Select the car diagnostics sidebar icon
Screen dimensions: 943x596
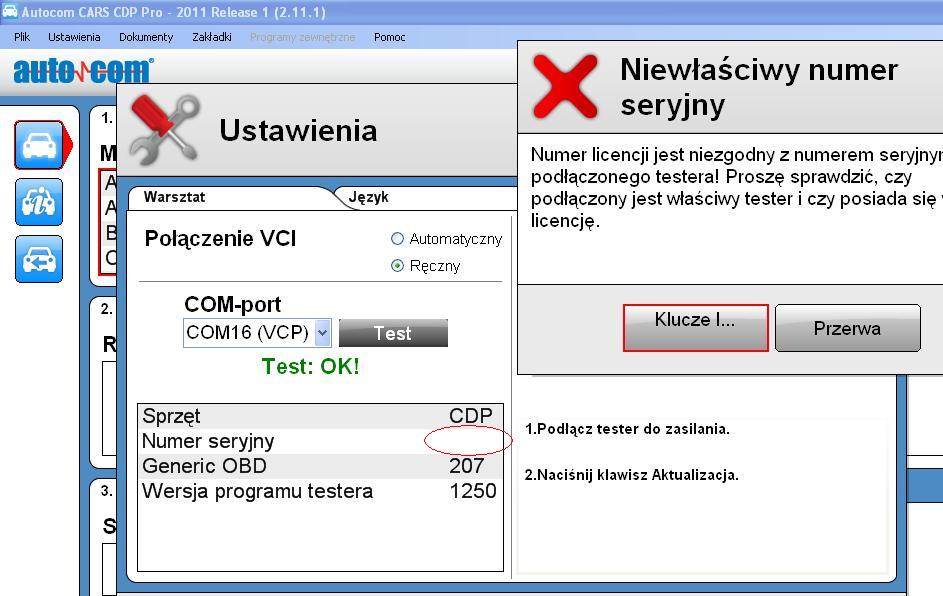tap(40, 146)
